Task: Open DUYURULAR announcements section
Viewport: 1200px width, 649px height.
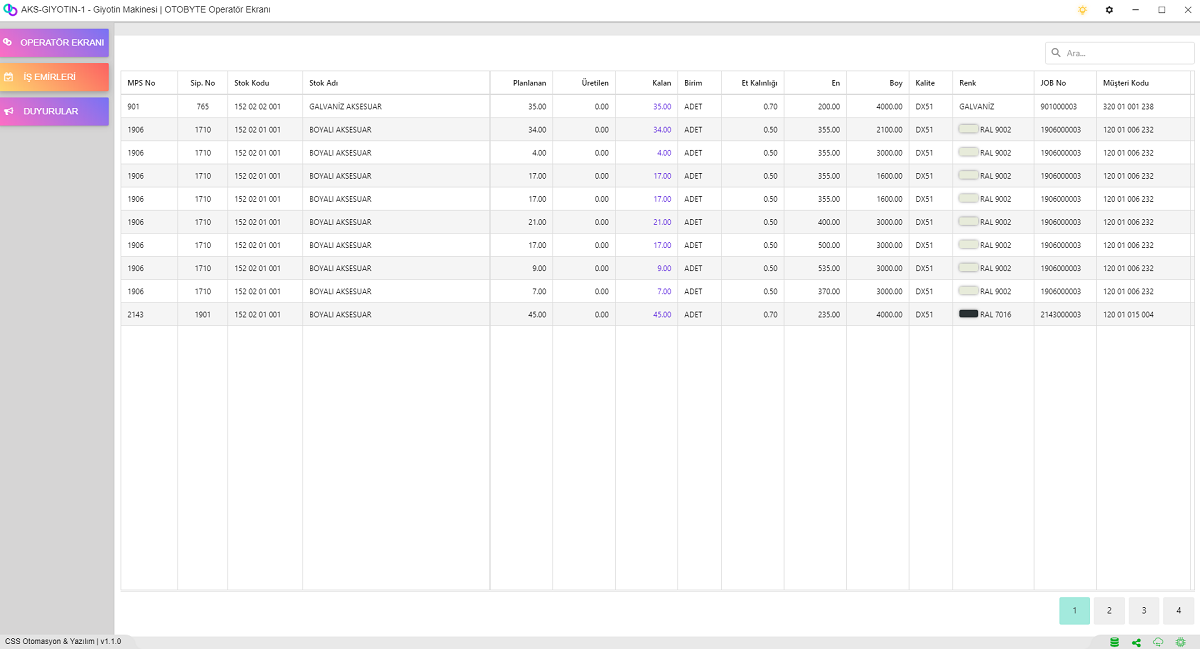Action: (55, 111)
